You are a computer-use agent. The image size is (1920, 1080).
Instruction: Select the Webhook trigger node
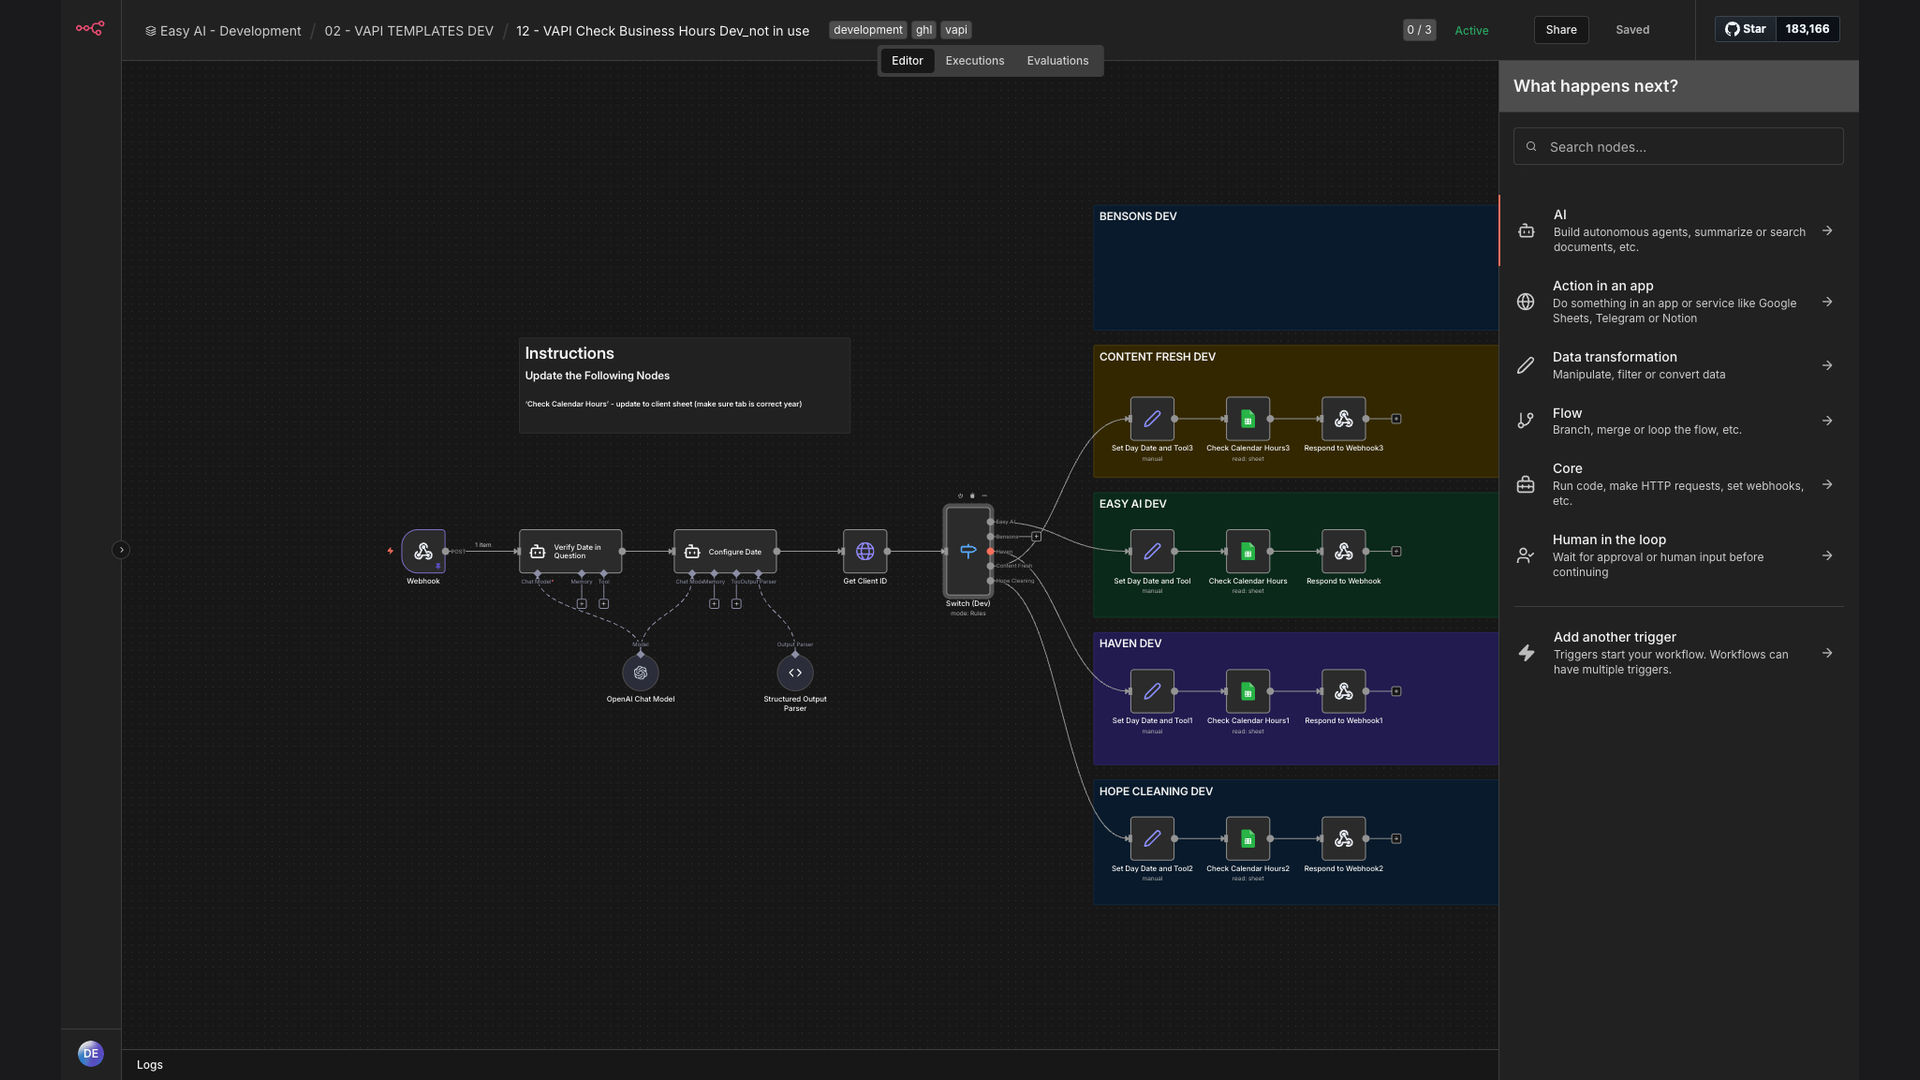pos(423,551)
